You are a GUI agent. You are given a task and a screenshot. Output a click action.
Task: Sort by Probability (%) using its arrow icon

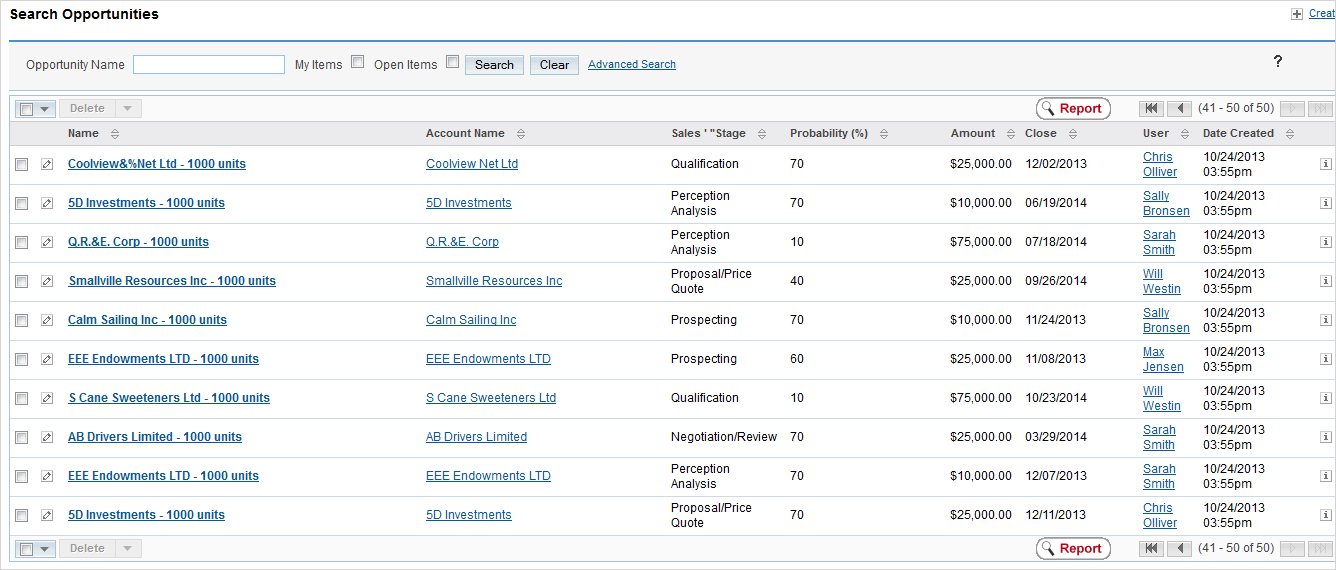[884, 134]
